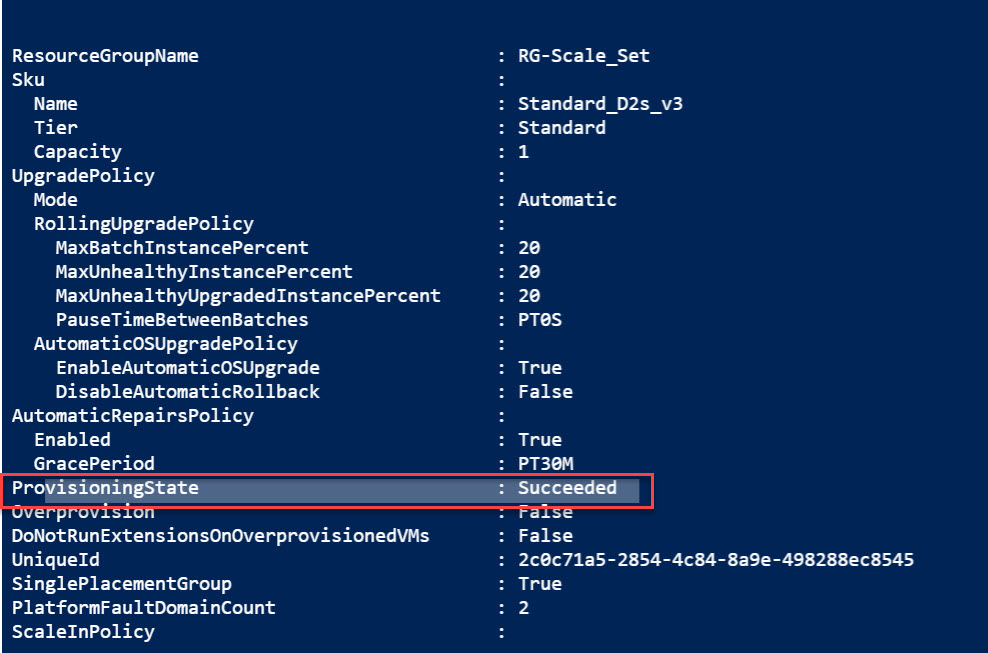Click the highlighted Succeeded provisioning state value
Image resolution: width=988 pixels, height=653 pixels.
tap(567, 488)
